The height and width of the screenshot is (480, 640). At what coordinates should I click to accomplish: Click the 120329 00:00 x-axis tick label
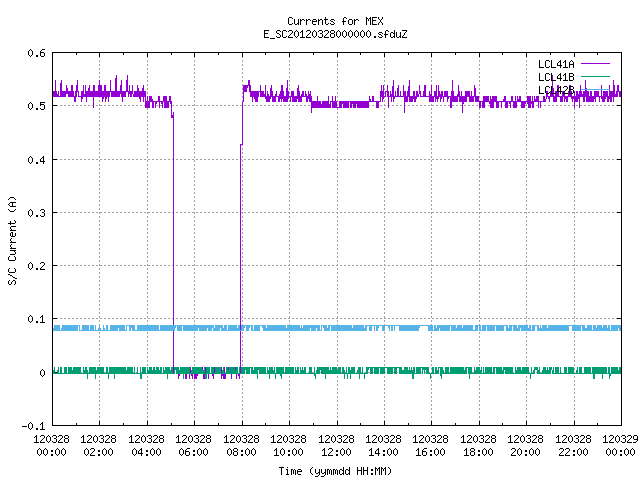pyautogui.click(x=620, y=445)
